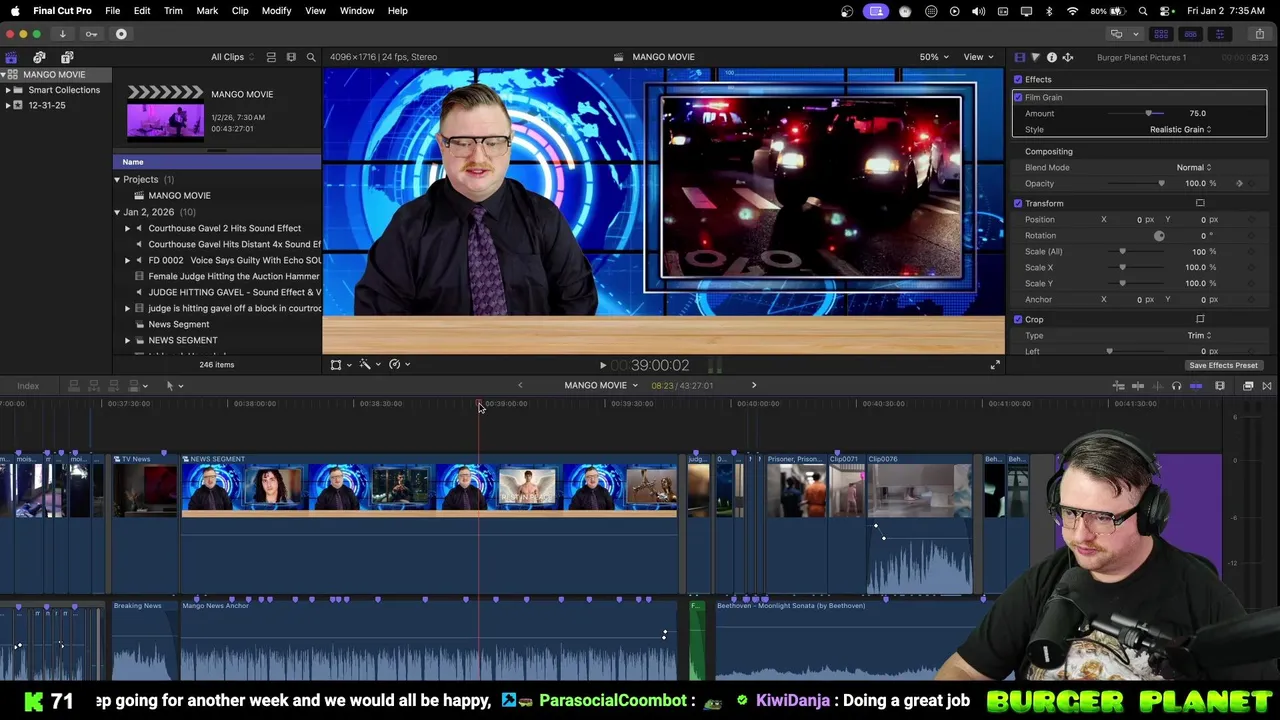The image size is (1280, 720).
Task: Open the Effects browser icon
Action: [x=1248, y=386]
